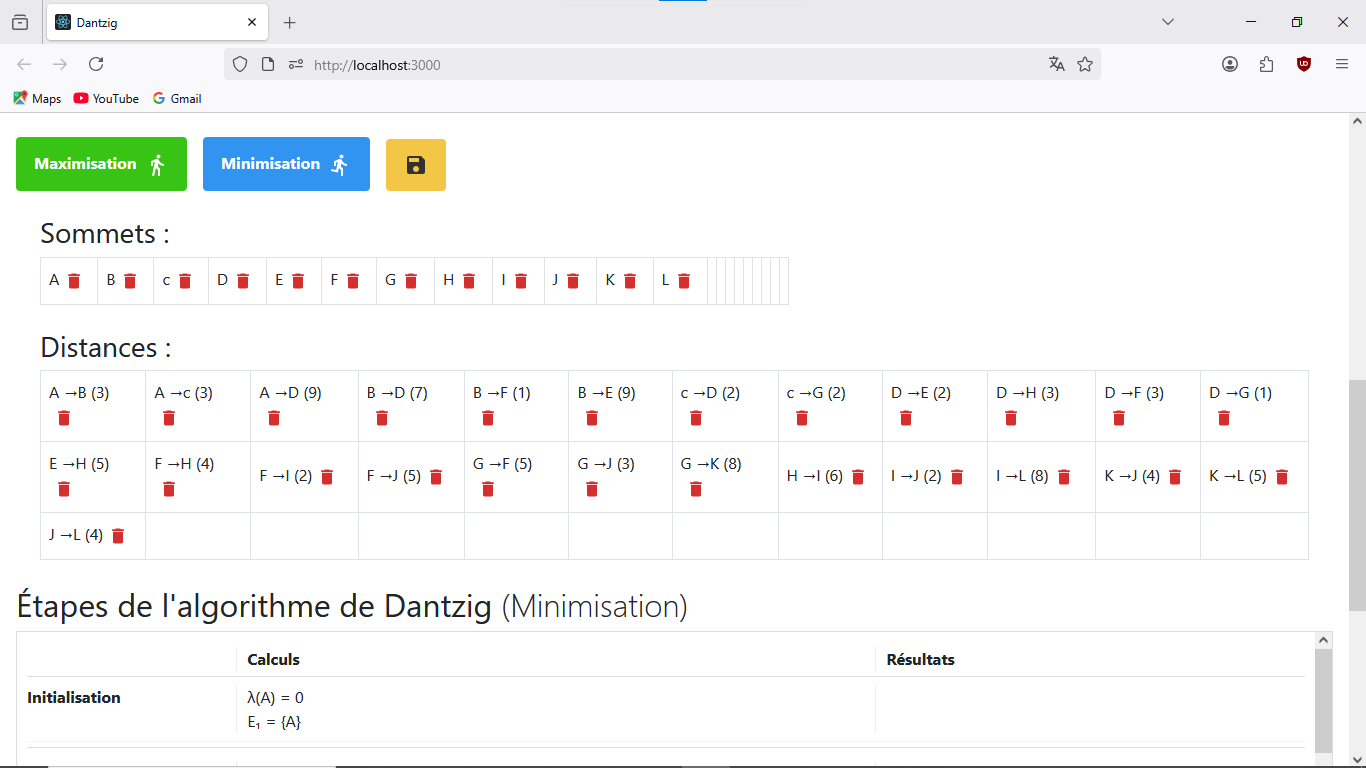Open the Maps bookmark
The image size is (1366, 768).
[x=37, y=99]
